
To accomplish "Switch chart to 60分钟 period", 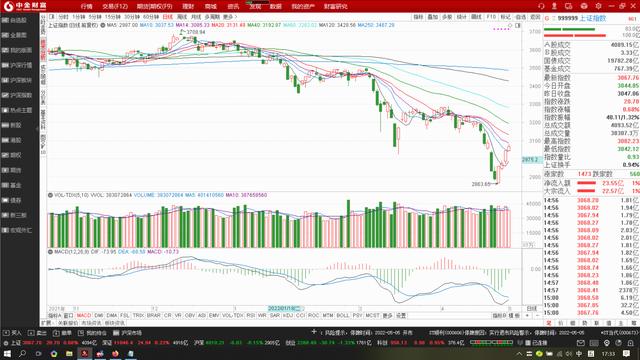I will 151,17.
